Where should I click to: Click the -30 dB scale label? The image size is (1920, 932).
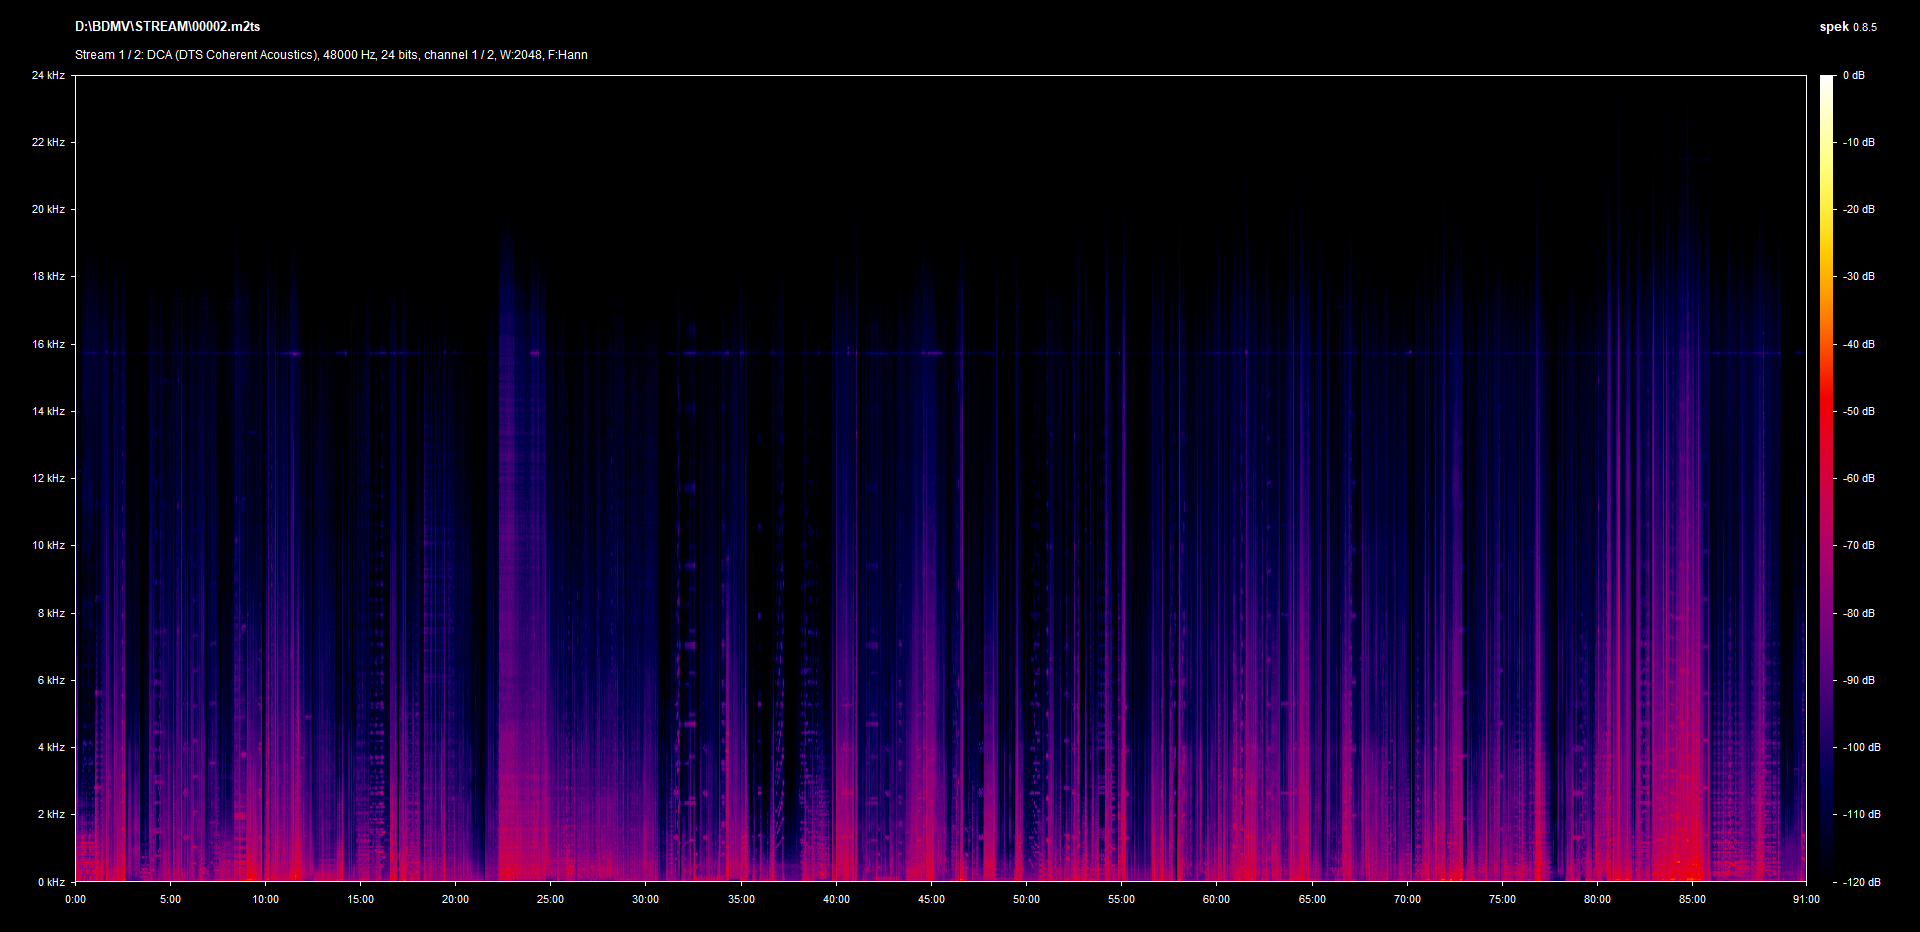(x=1859, y=276)
